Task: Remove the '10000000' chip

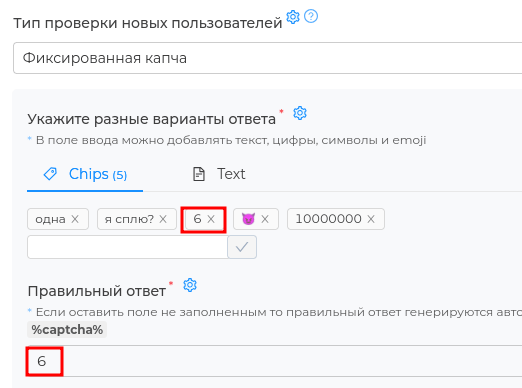Action: click(x=371, y=219)
